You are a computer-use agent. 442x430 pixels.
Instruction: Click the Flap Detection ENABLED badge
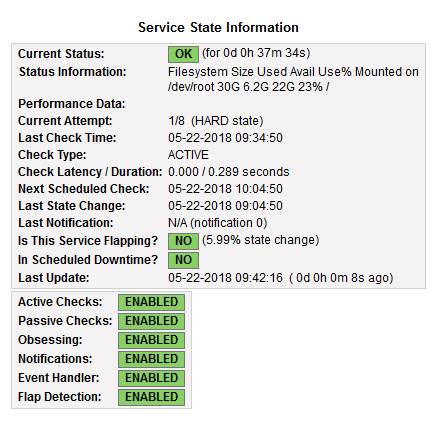(151, 397)
